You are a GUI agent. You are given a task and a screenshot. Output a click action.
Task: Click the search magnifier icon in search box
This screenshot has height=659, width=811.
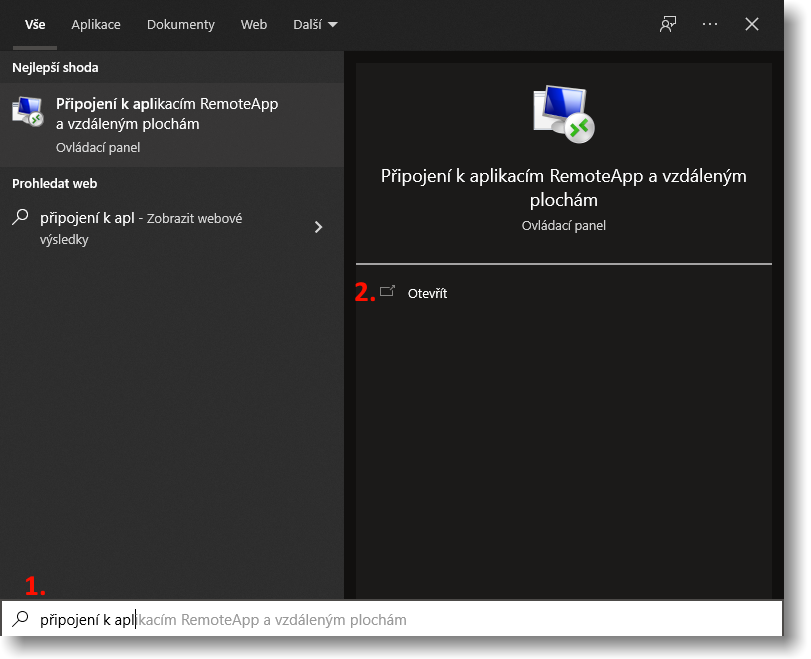20,619
